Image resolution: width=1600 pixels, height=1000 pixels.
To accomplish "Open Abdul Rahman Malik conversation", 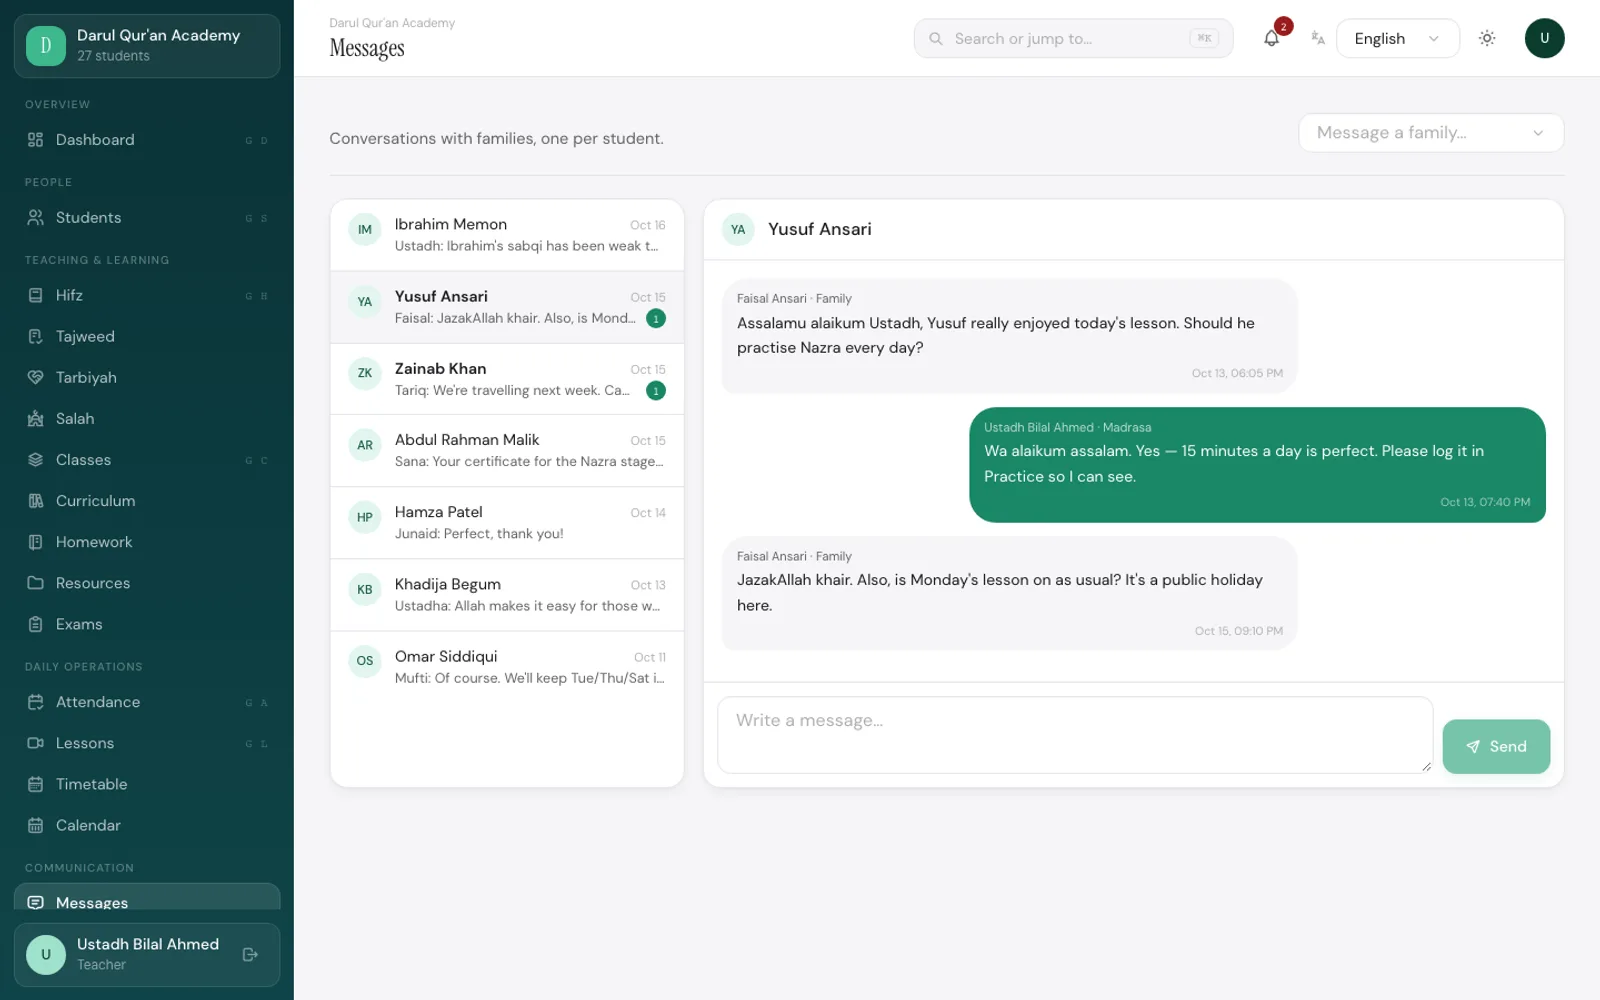I will point(507,451).
